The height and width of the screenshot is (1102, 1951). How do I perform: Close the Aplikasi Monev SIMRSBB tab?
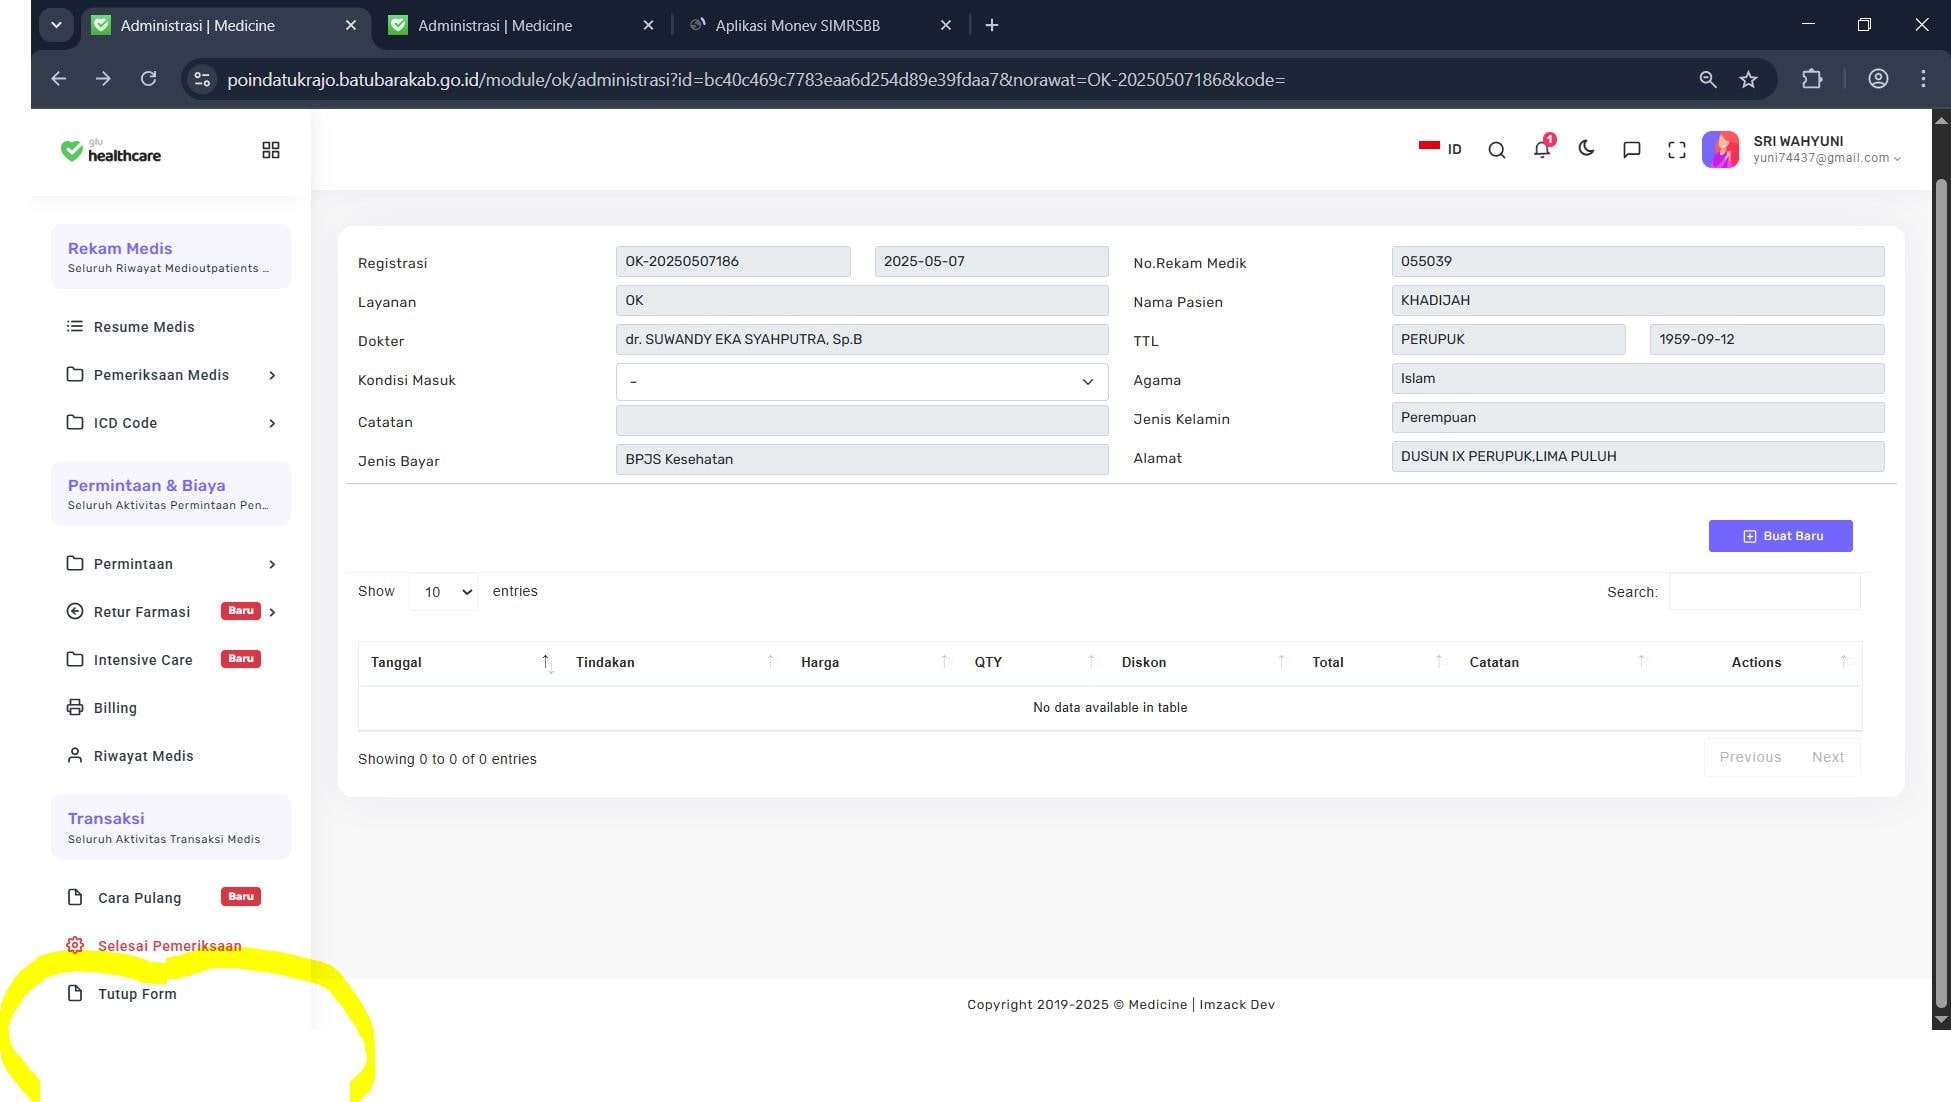pyautogui.click(x=945, y=25)
